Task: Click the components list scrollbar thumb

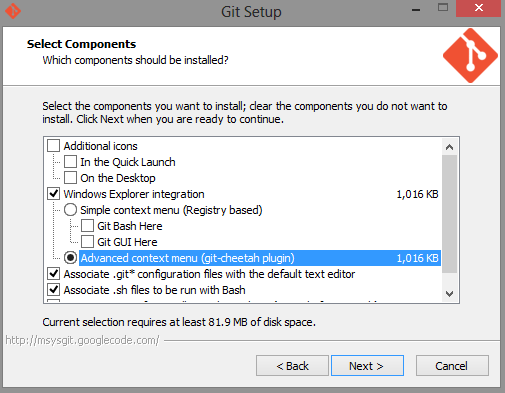Action: tap(449, 214)
